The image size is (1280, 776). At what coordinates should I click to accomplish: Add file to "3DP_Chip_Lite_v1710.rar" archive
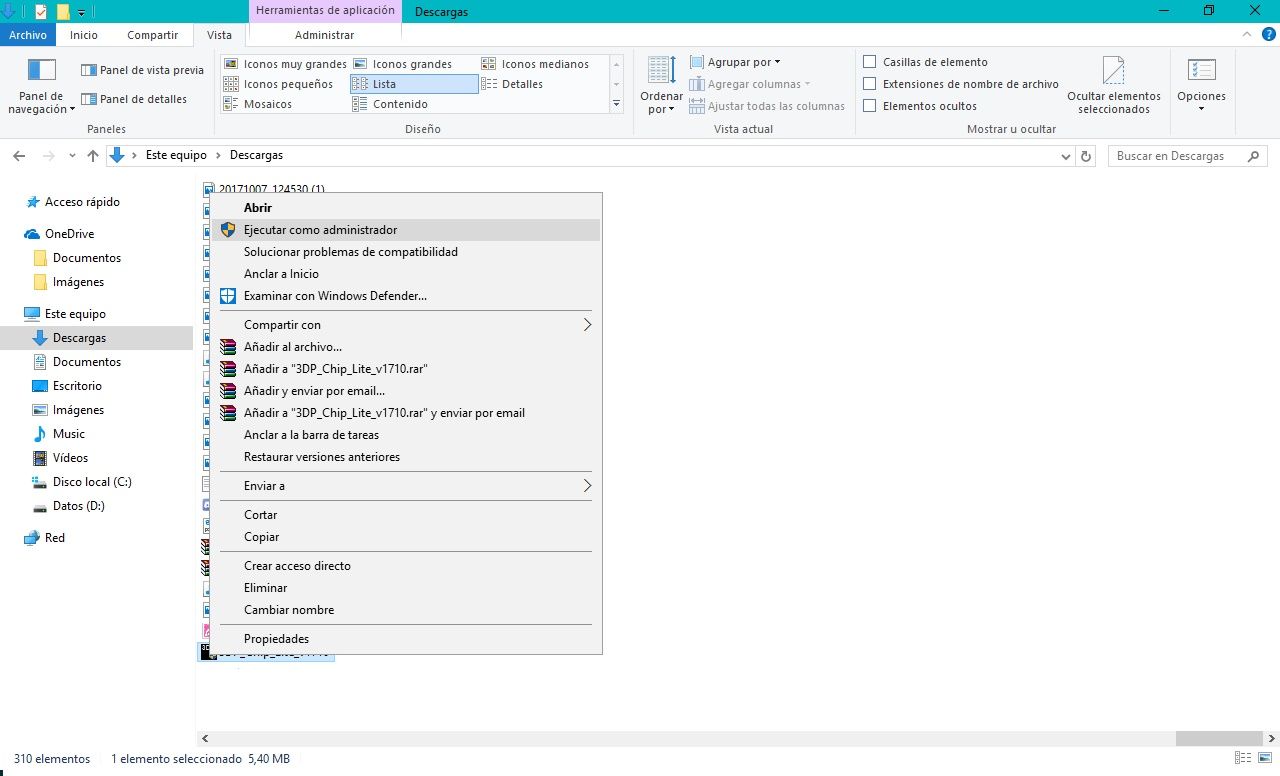tap(406, 369)
